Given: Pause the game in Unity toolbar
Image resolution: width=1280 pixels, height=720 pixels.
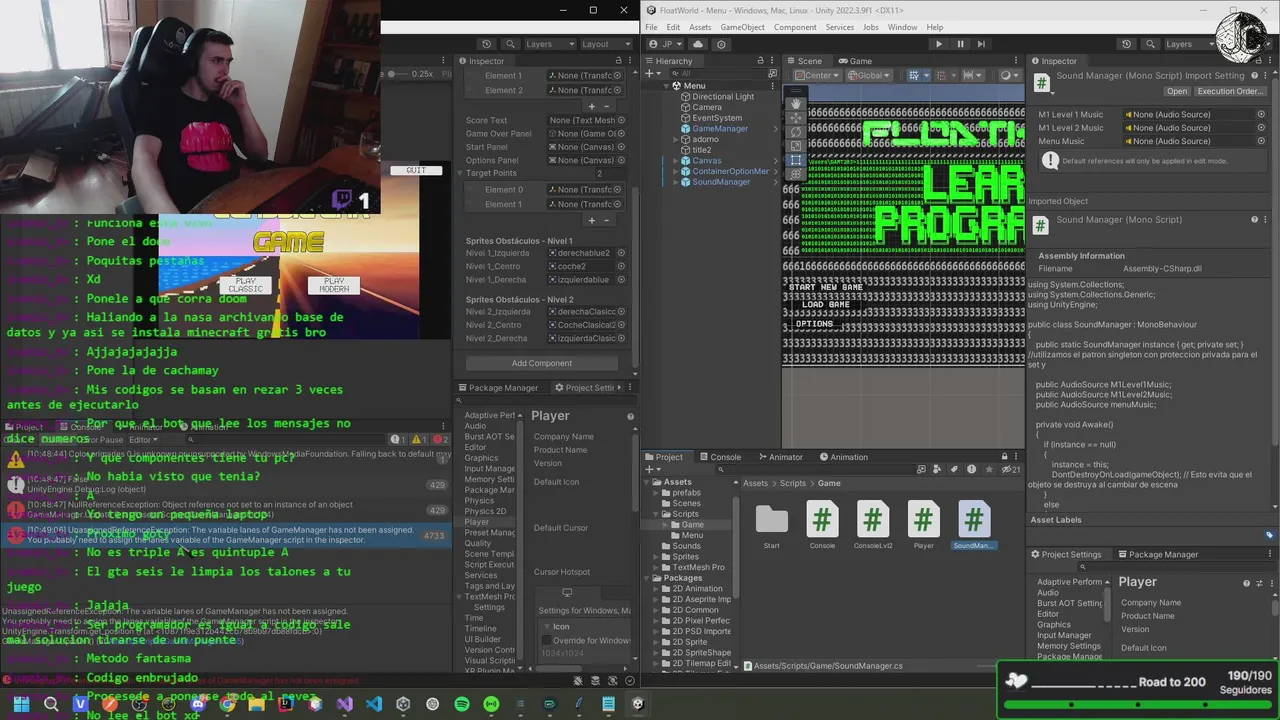Looking at the screenshot, I should pyautogui.click(x=960, y=44).
